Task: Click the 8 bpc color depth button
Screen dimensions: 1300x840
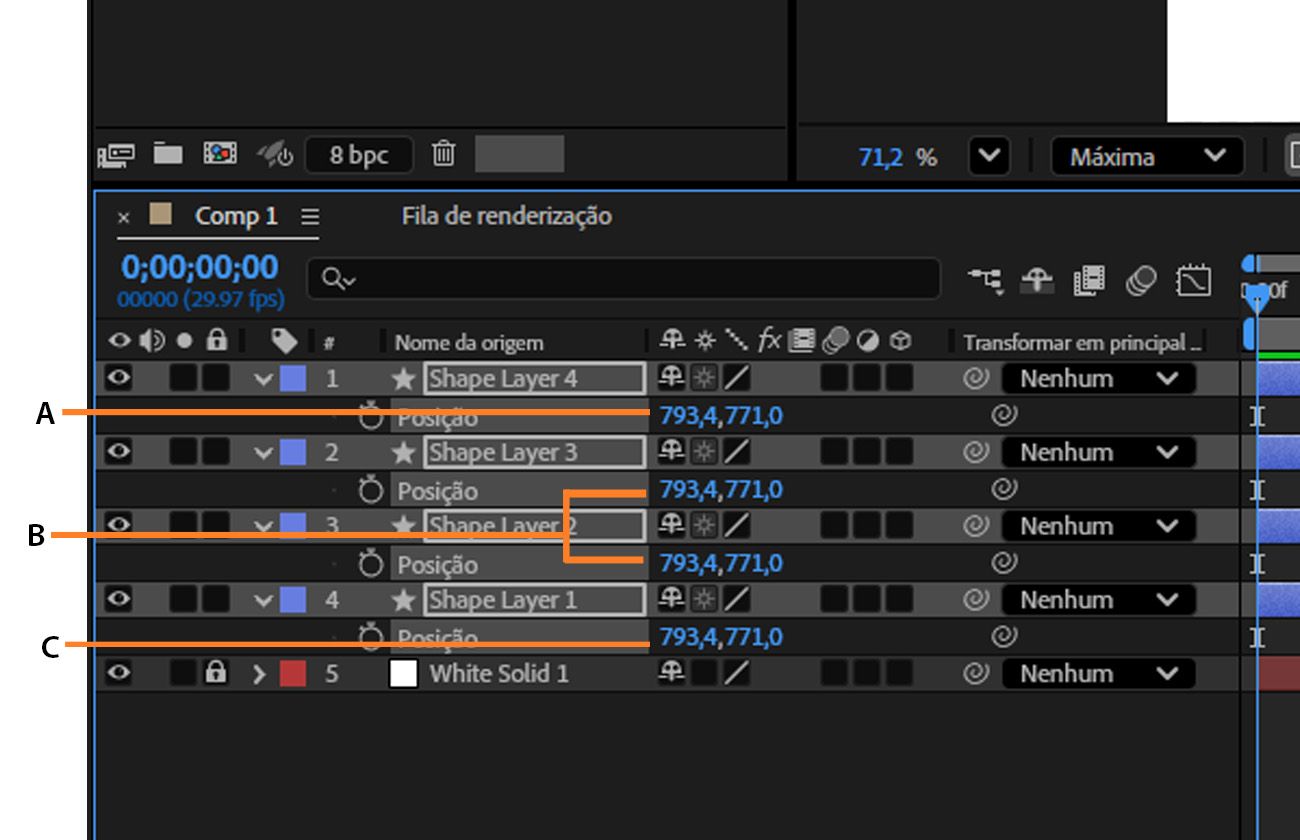Action: pyautogui.click(x=359, y=156)
